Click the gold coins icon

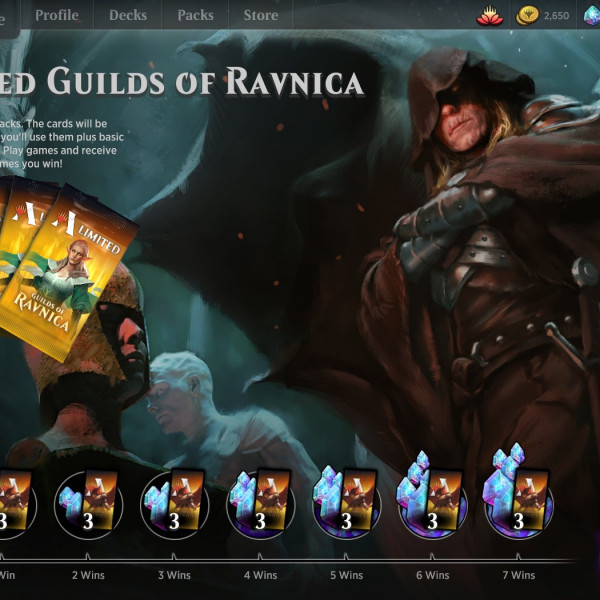click(527, 15)
